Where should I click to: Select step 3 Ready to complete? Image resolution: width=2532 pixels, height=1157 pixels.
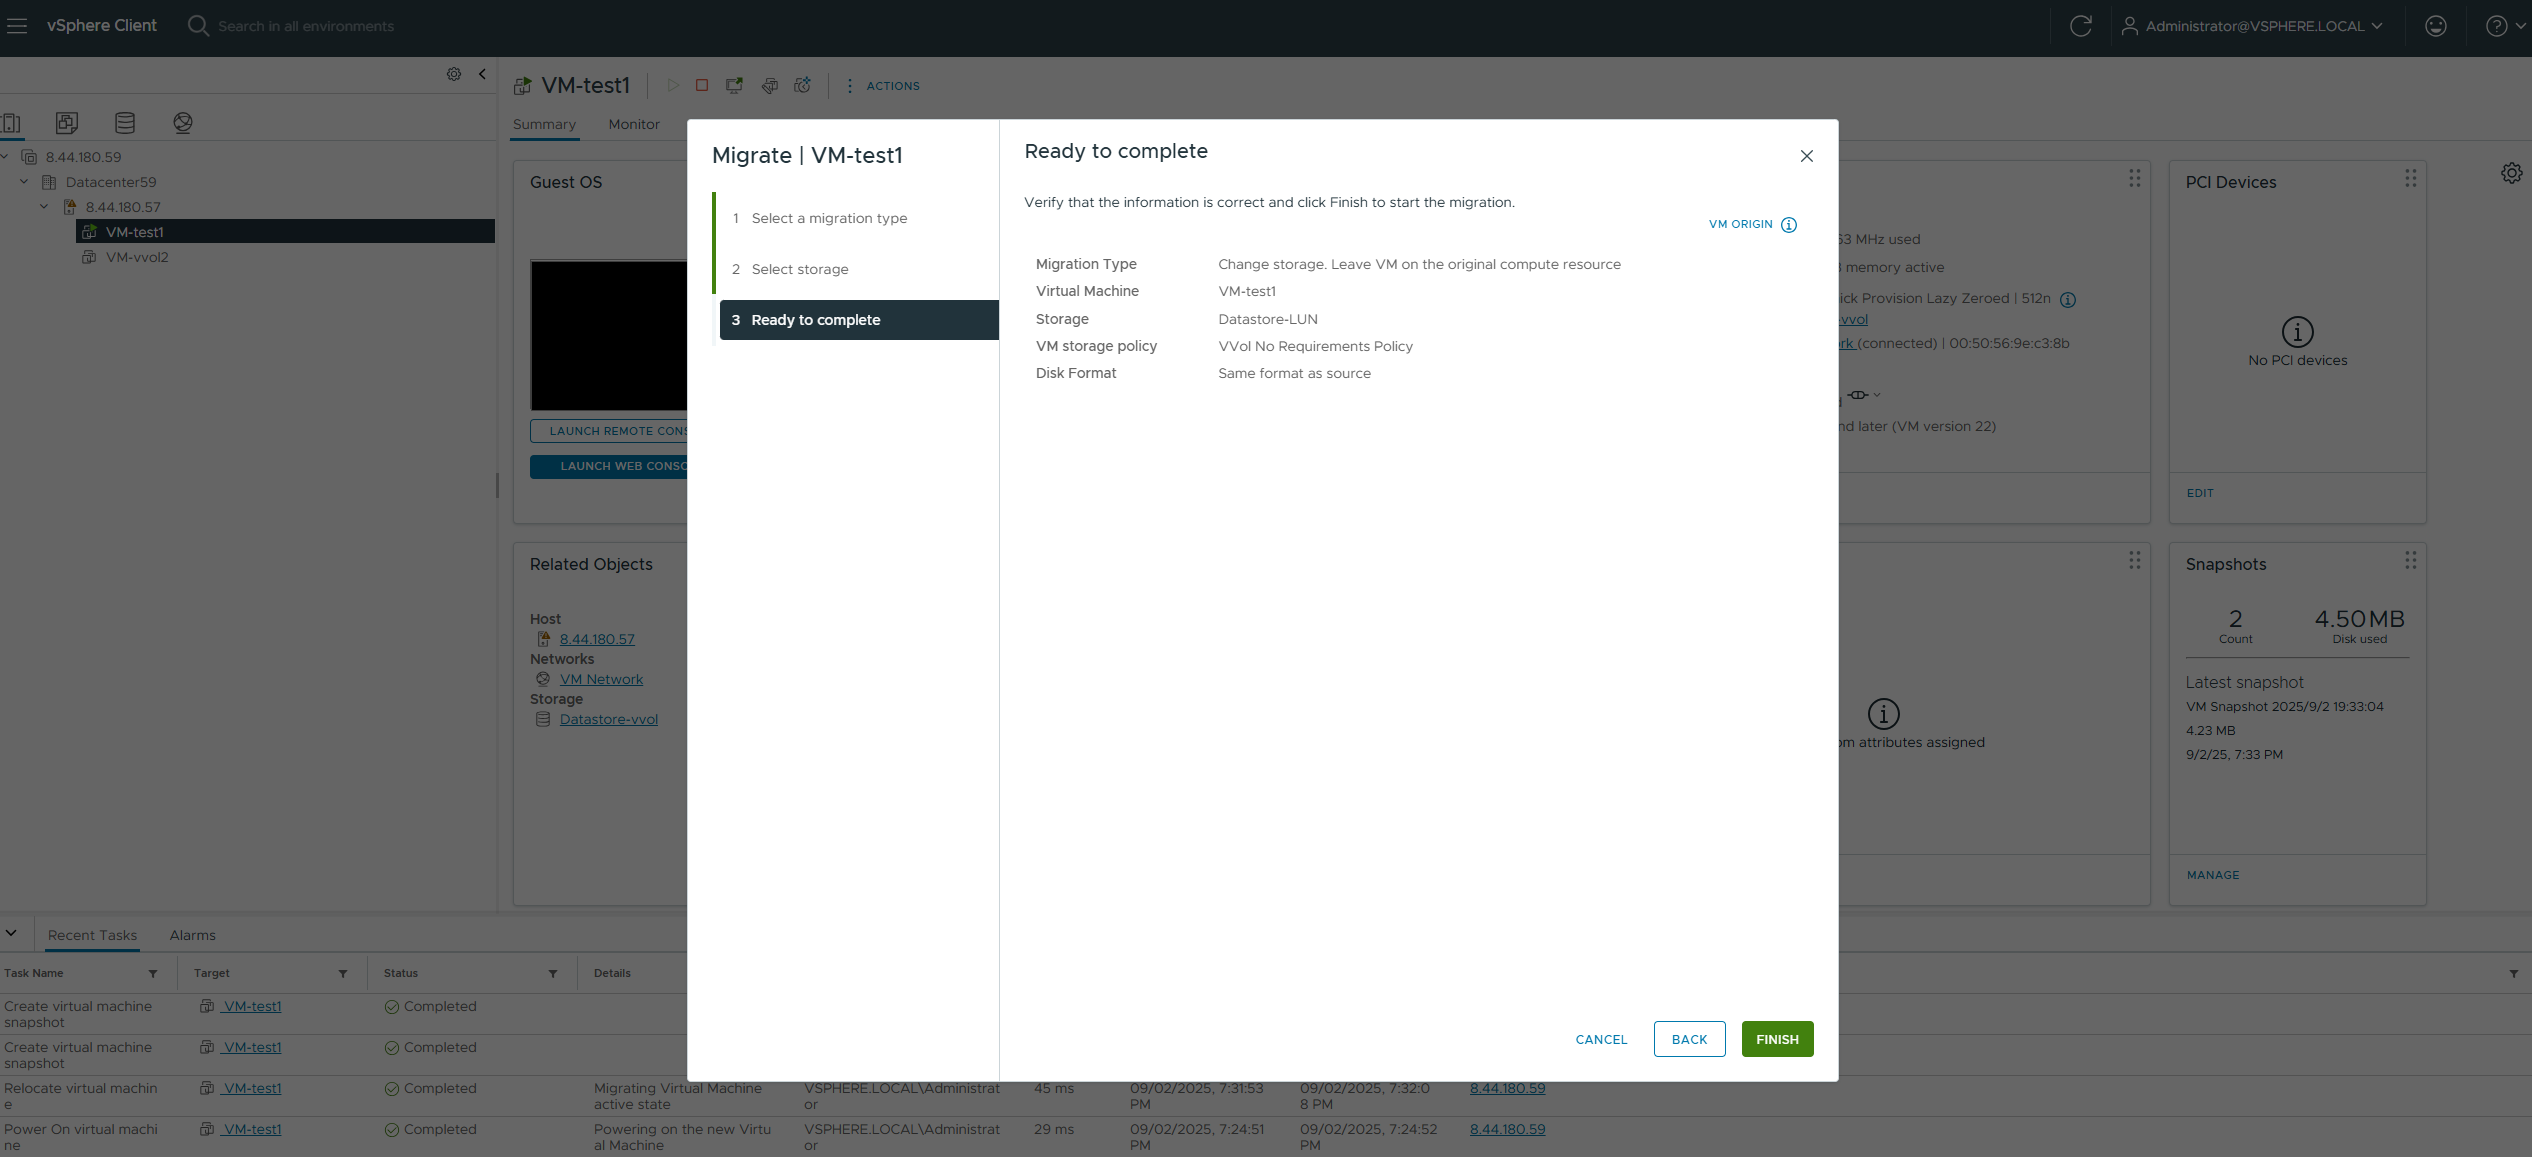click(859, 320)
